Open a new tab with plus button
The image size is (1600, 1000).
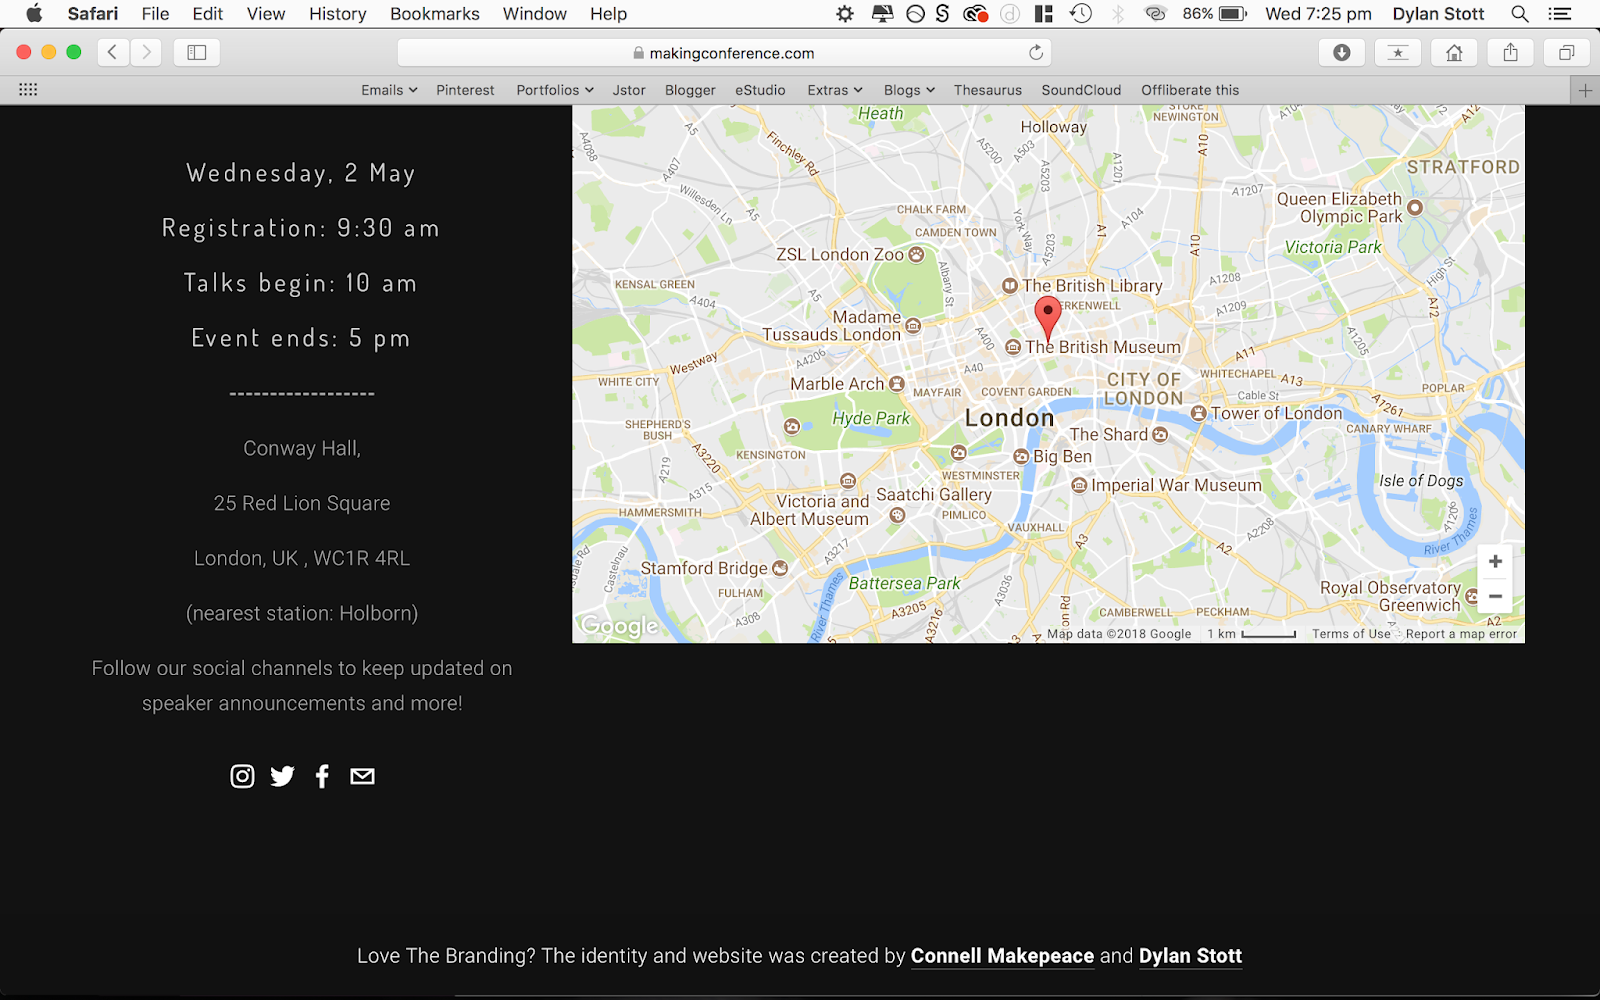[1585, 90]
